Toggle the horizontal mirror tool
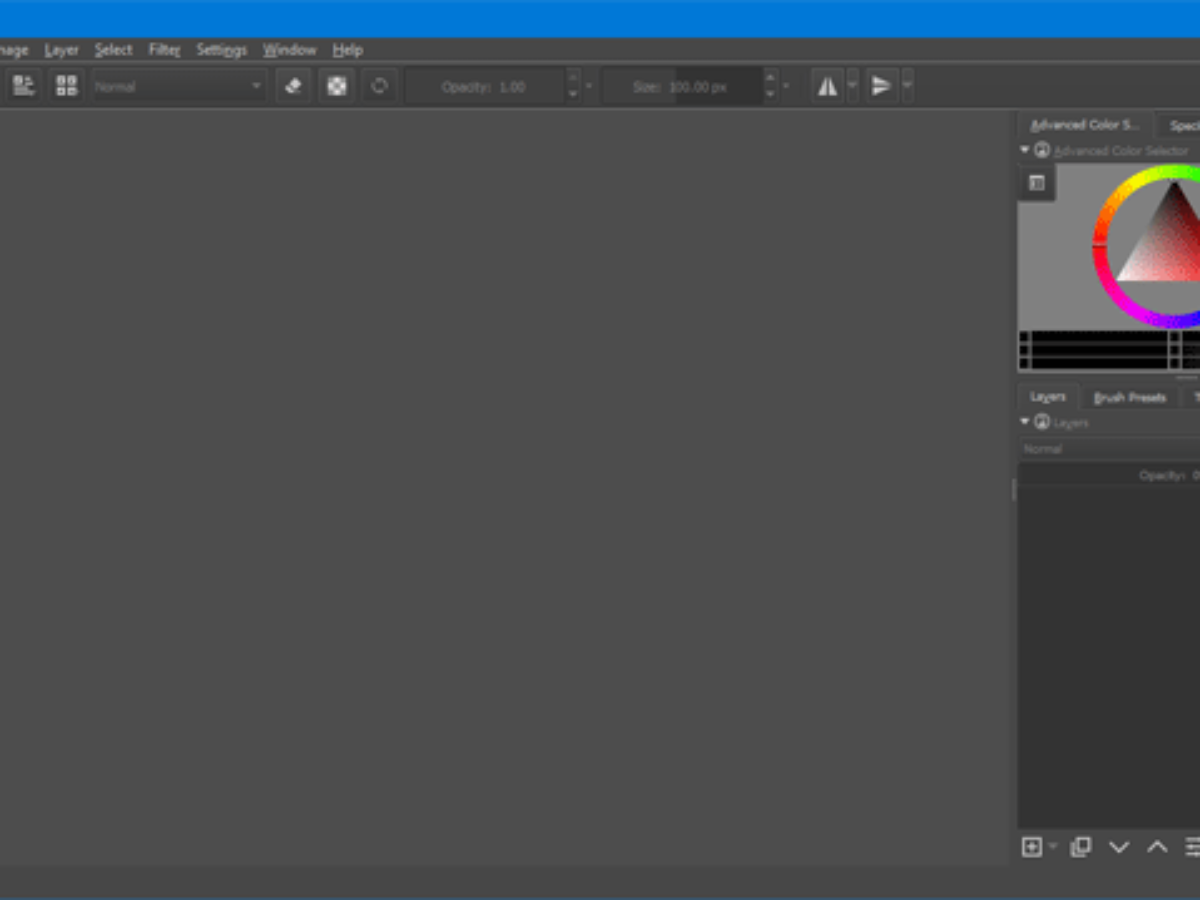The height and width of the screenshot is (900, 1200). click(828, 86)
